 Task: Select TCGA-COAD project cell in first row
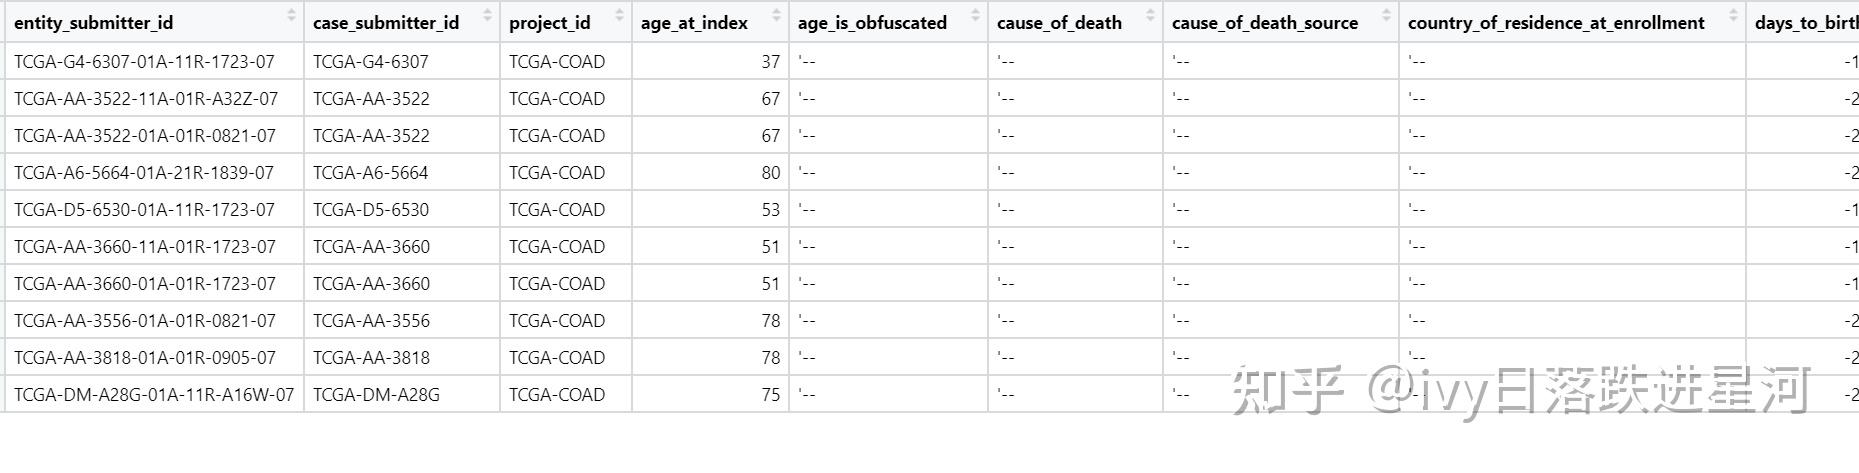pyautogui.click(x=556, y=62)
